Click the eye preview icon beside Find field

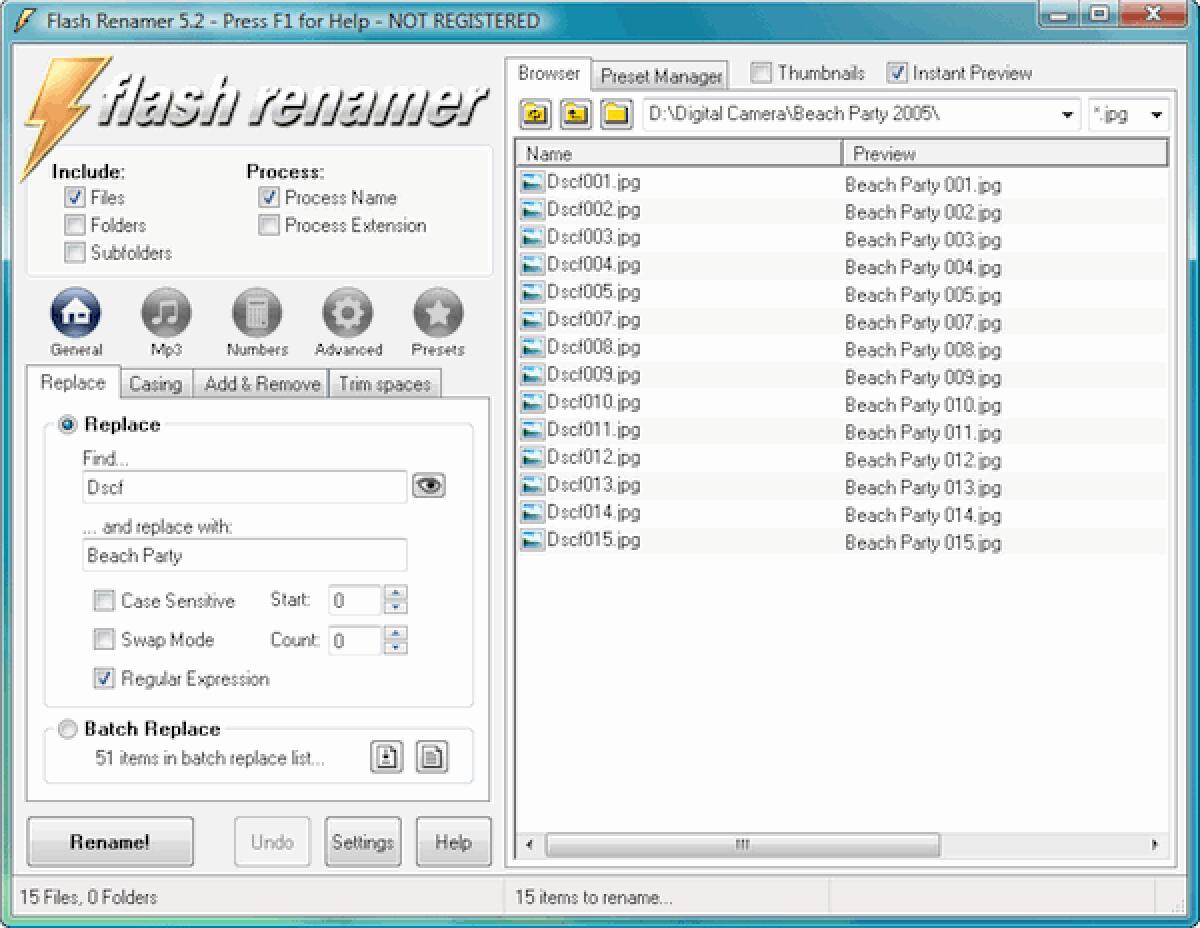tap(429, 485)
